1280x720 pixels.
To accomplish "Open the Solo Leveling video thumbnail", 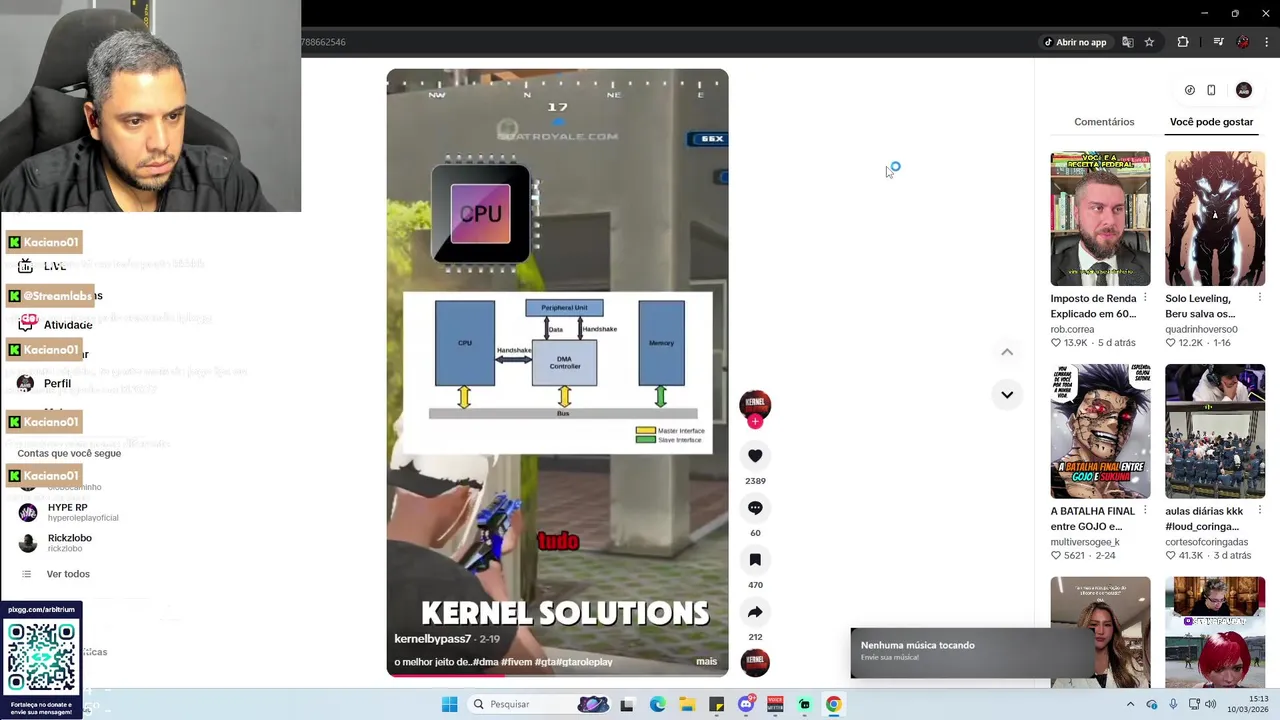I will coord(1215,219).
